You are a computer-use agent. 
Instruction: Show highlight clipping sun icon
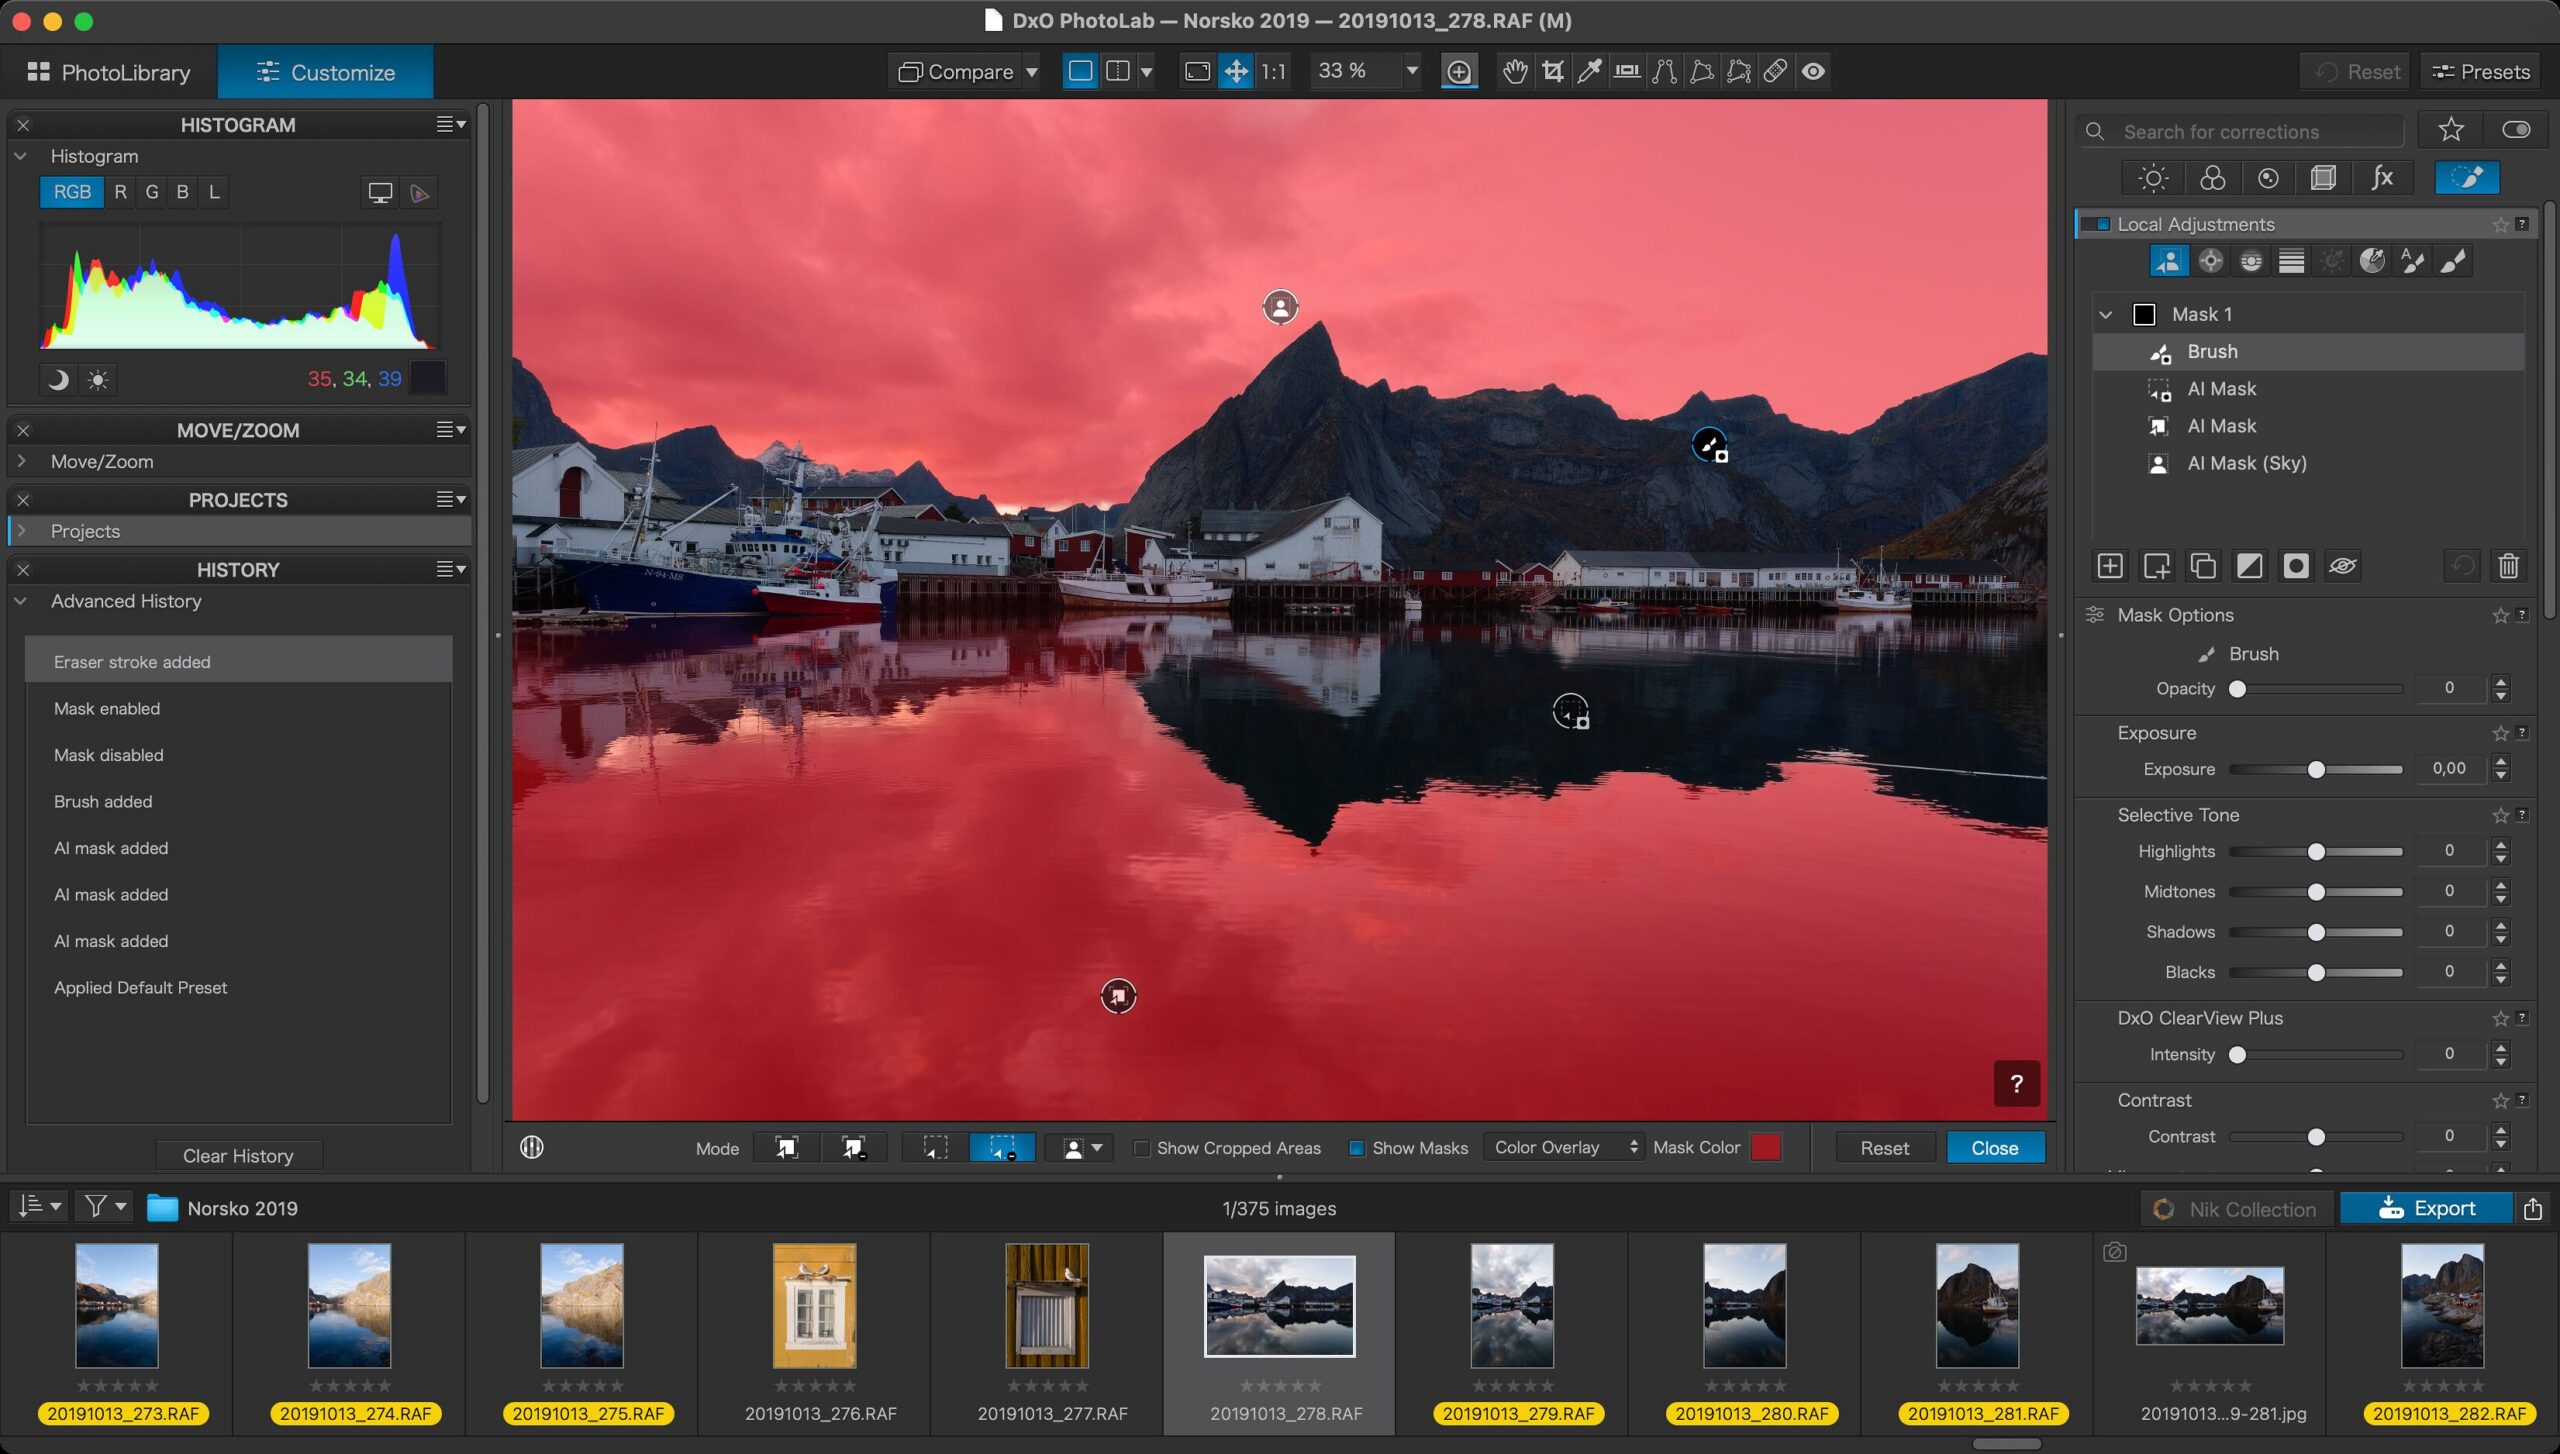pyautogui.click(x=97, y=380)
